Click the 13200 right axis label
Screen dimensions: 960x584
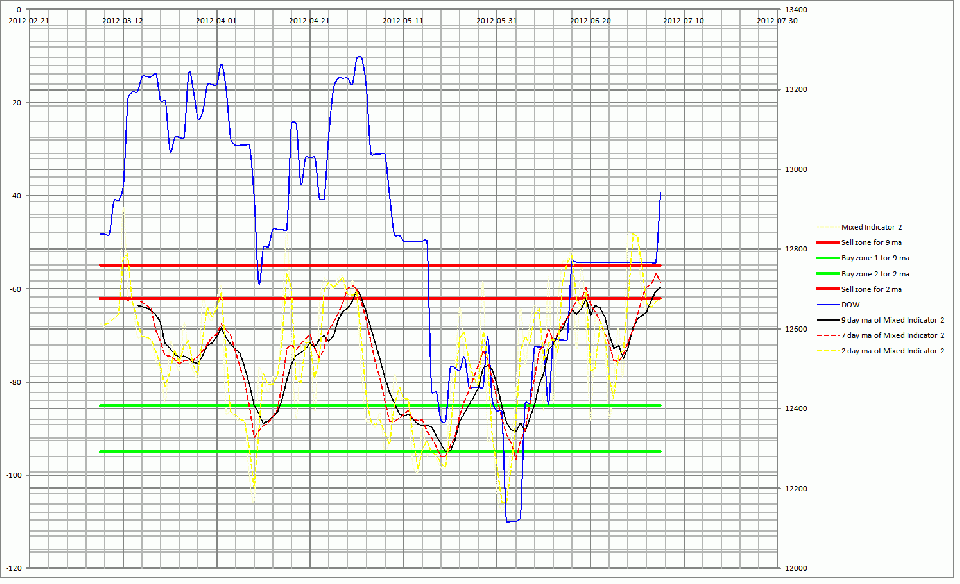point(795,90)
